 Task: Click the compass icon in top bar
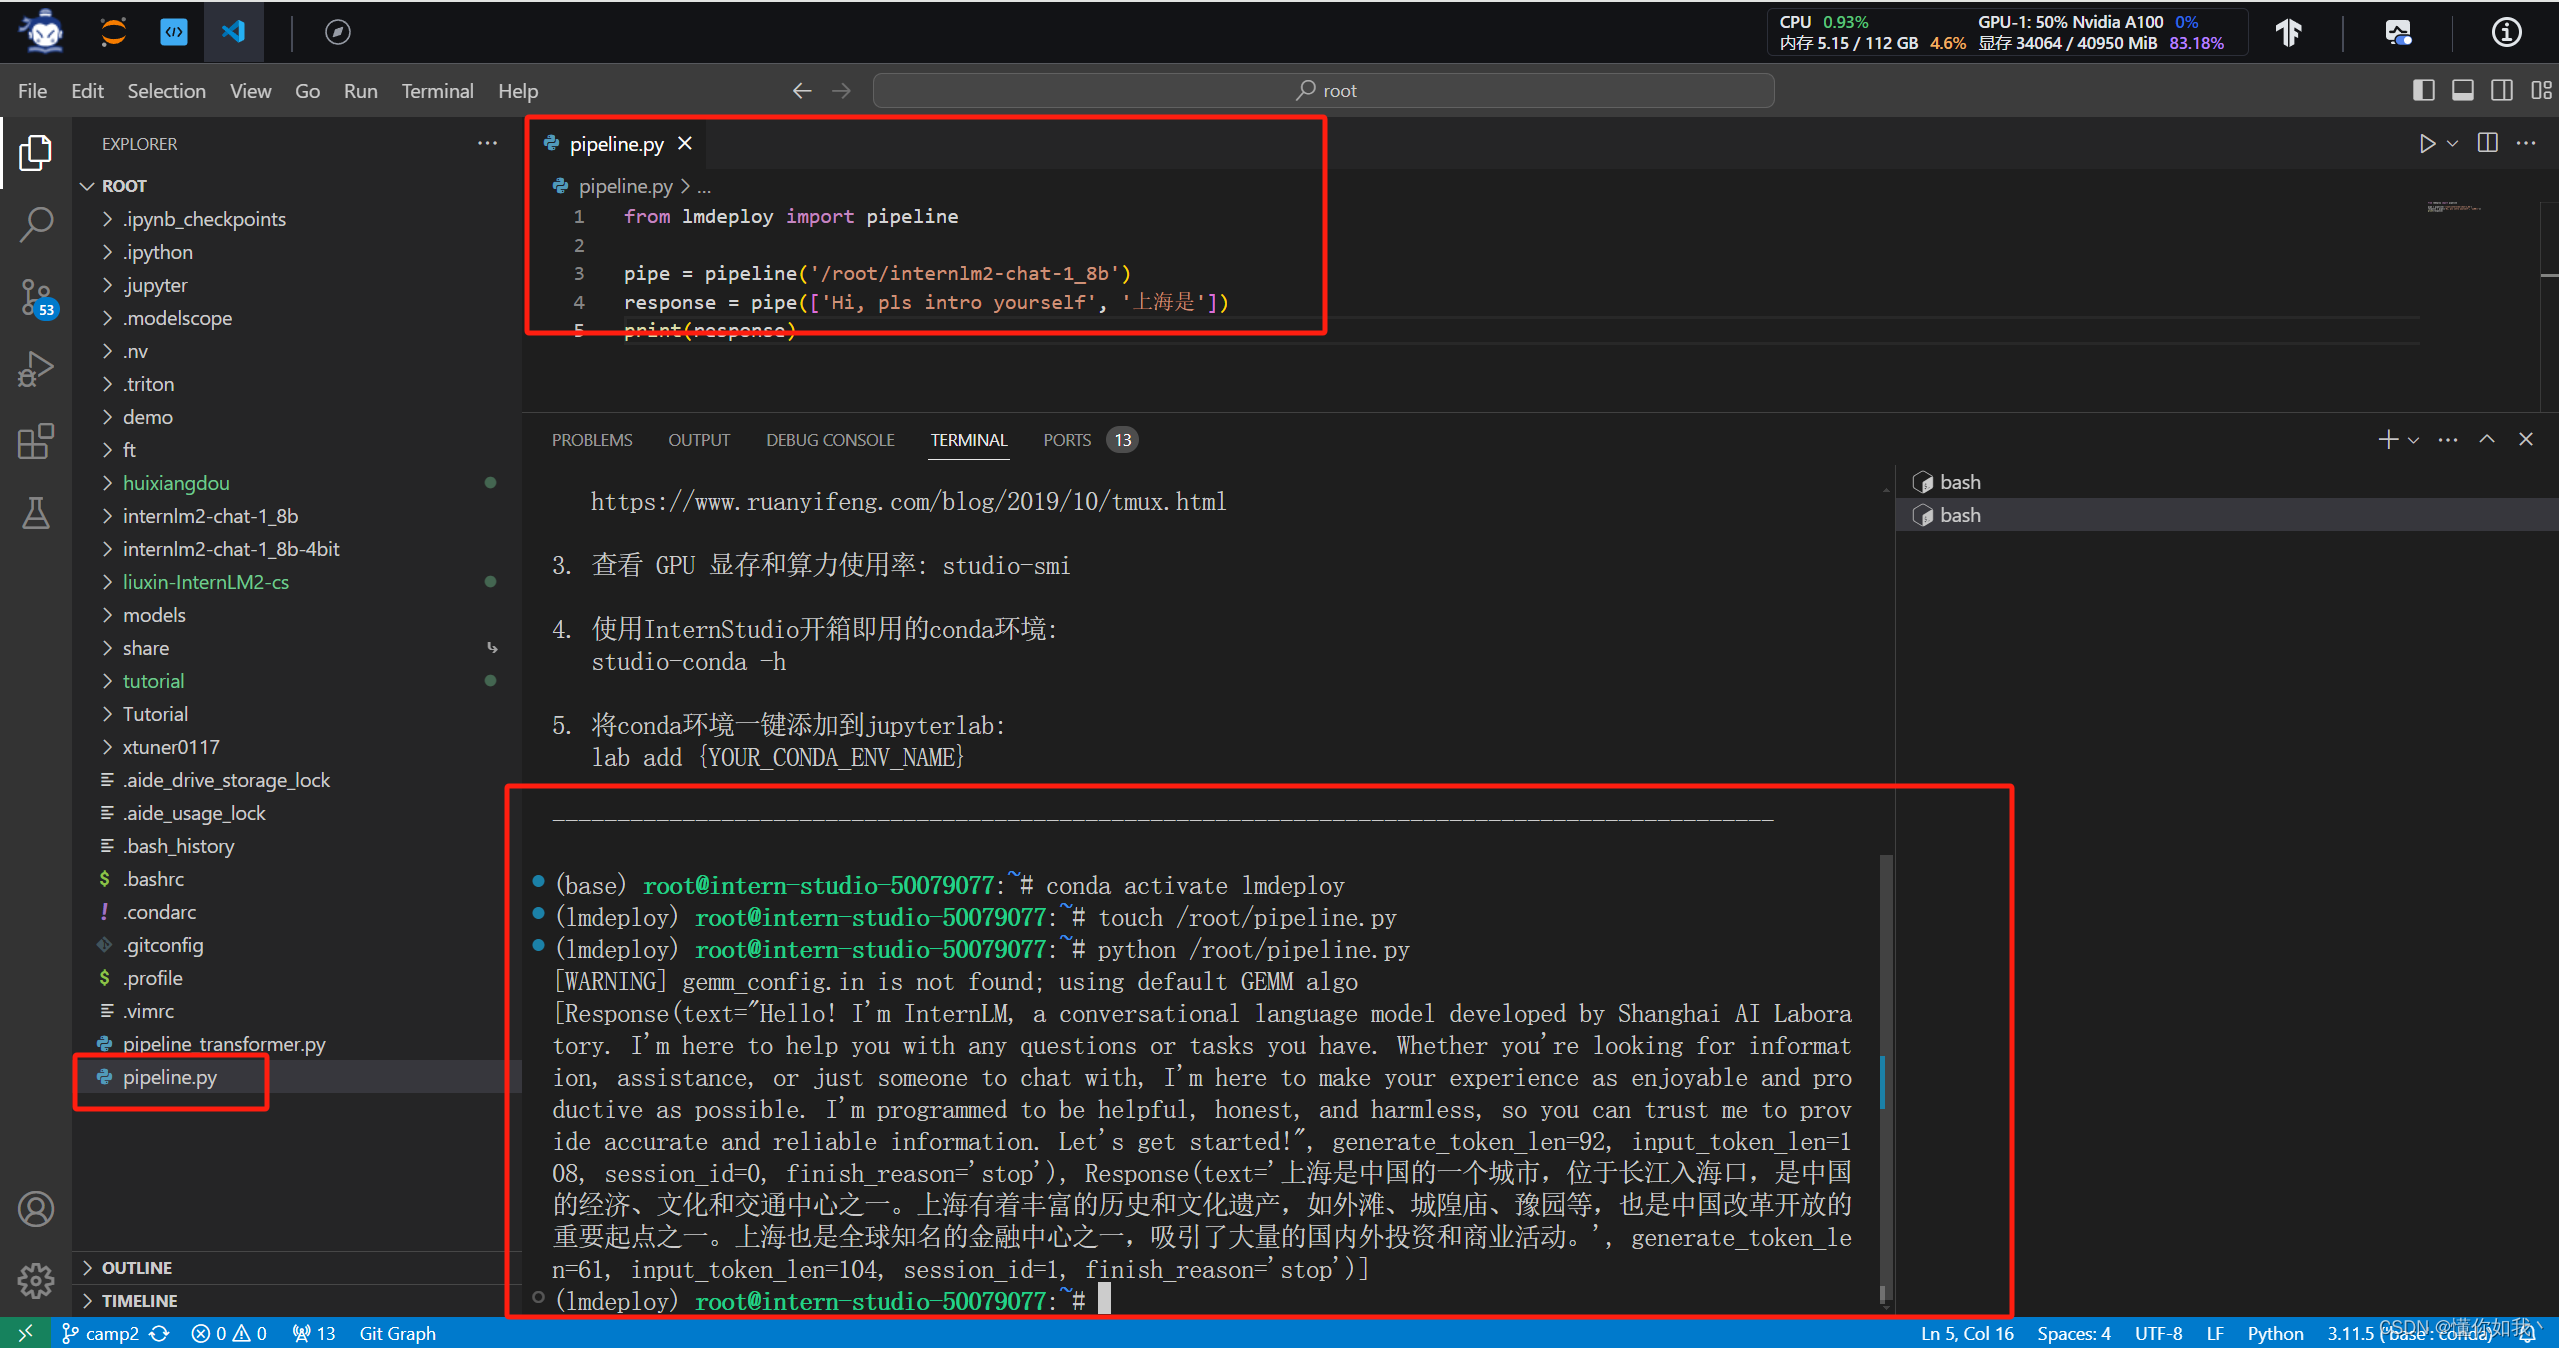(x=338, y=32)
